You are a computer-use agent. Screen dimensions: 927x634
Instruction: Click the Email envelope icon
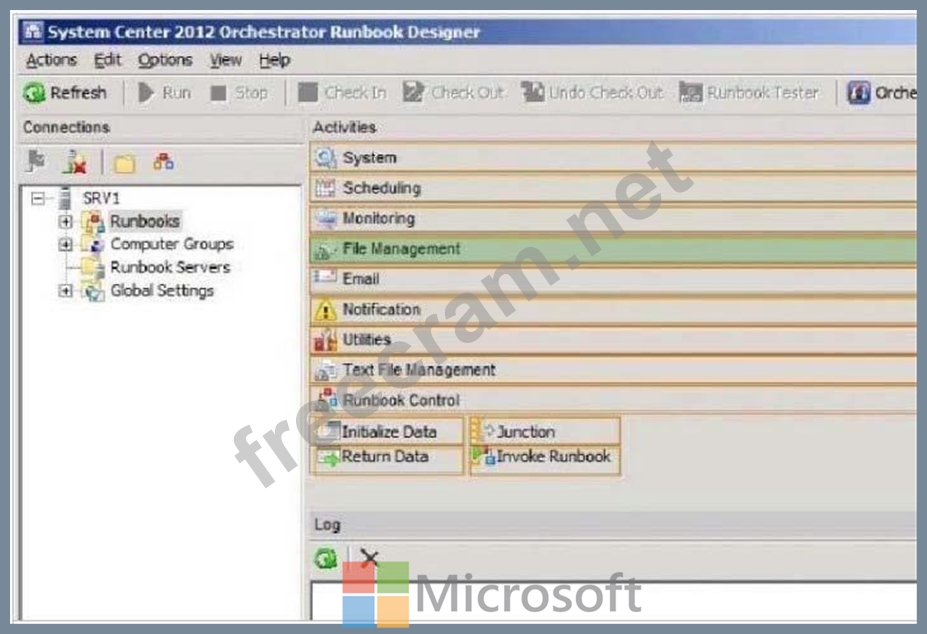pyautogui.click(x=326, y=277)
